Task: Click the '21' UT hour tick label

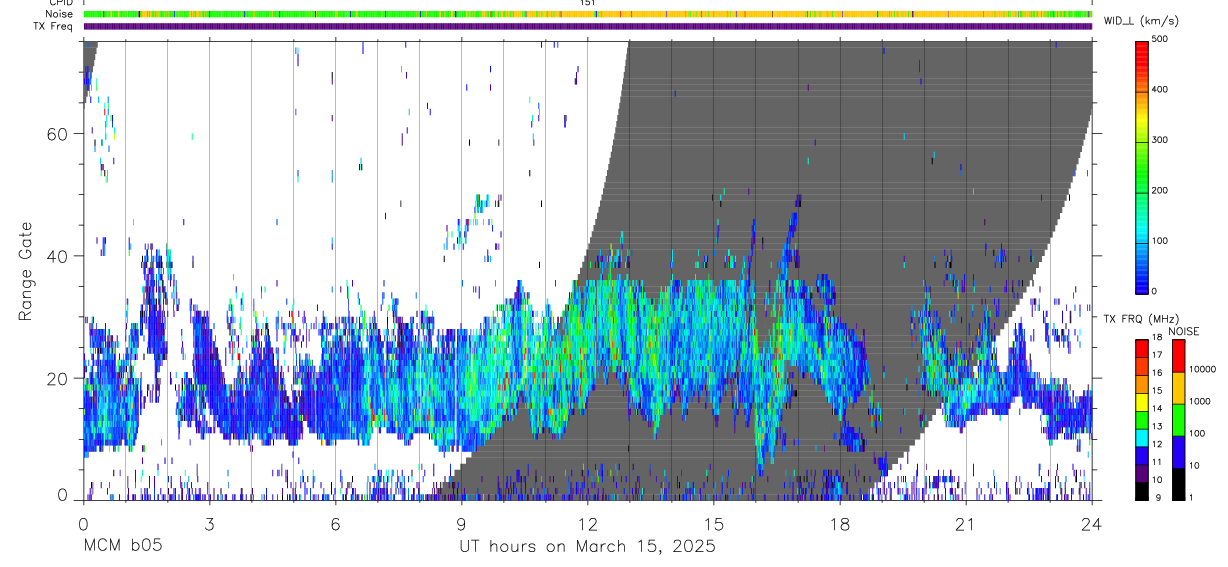Action: click(966, 524)
